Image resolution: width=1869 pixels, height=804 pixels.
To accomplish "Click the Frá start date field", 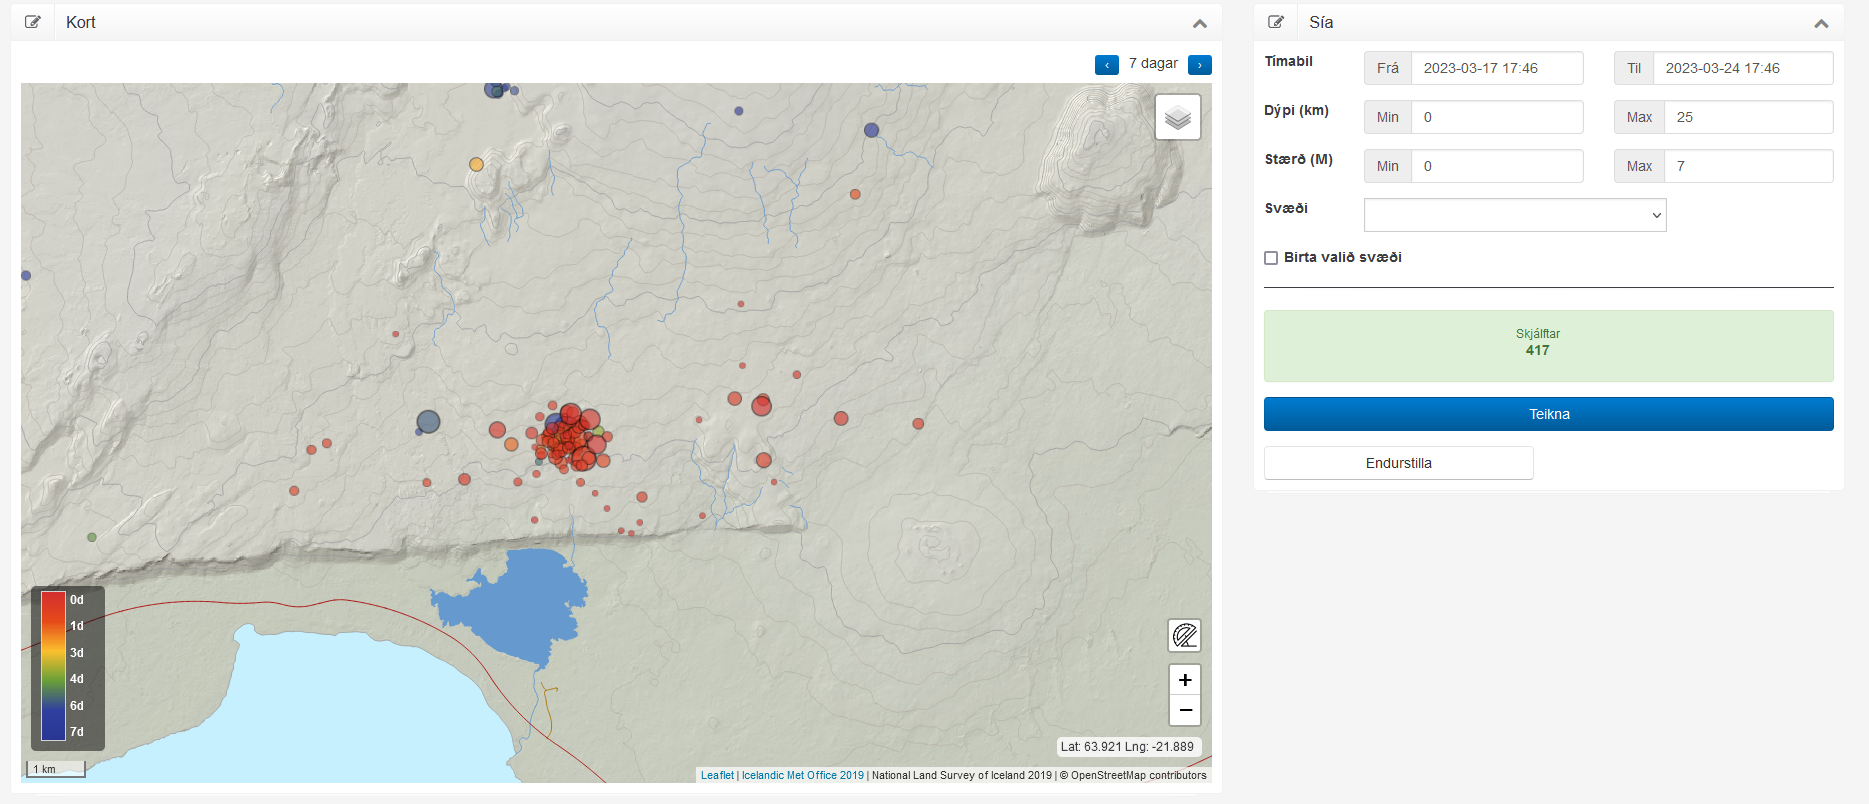I will [1496, 68].
